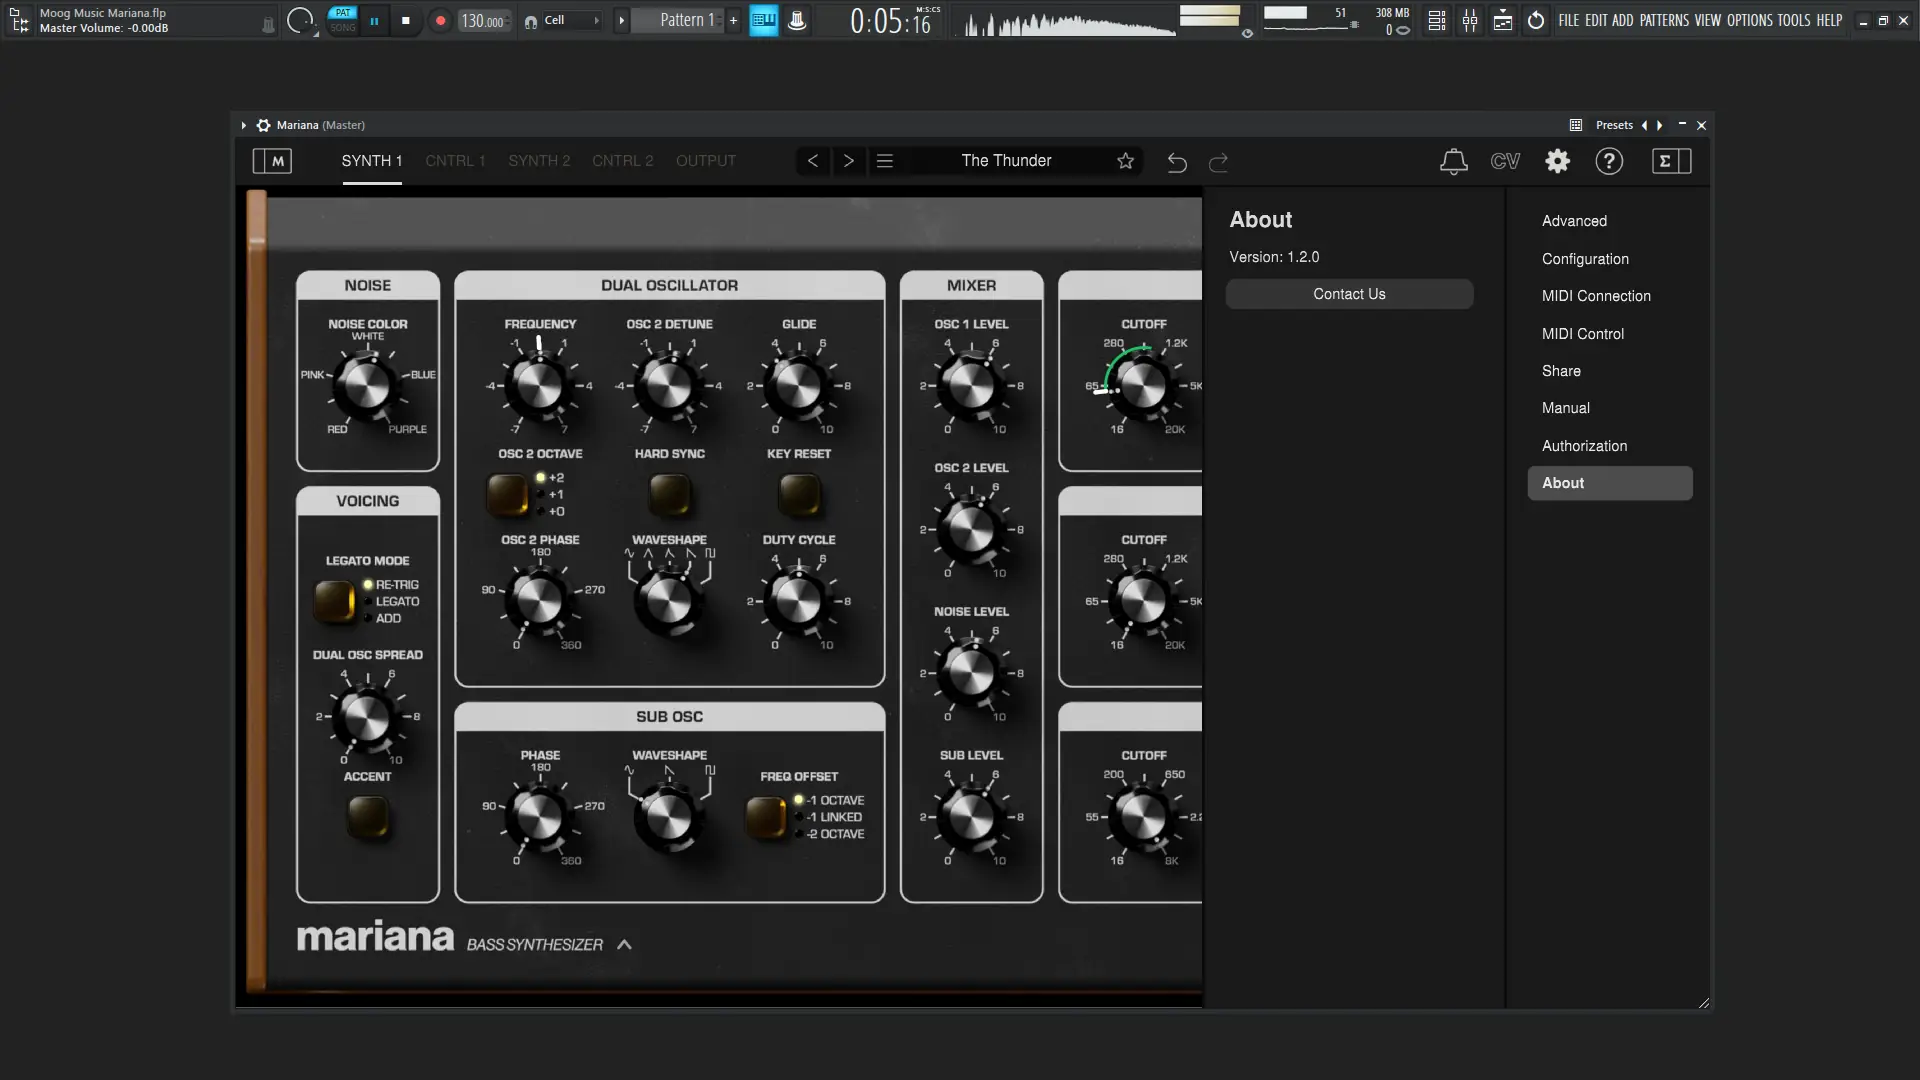Click the Contact Us button

(x=1348, y=294)
